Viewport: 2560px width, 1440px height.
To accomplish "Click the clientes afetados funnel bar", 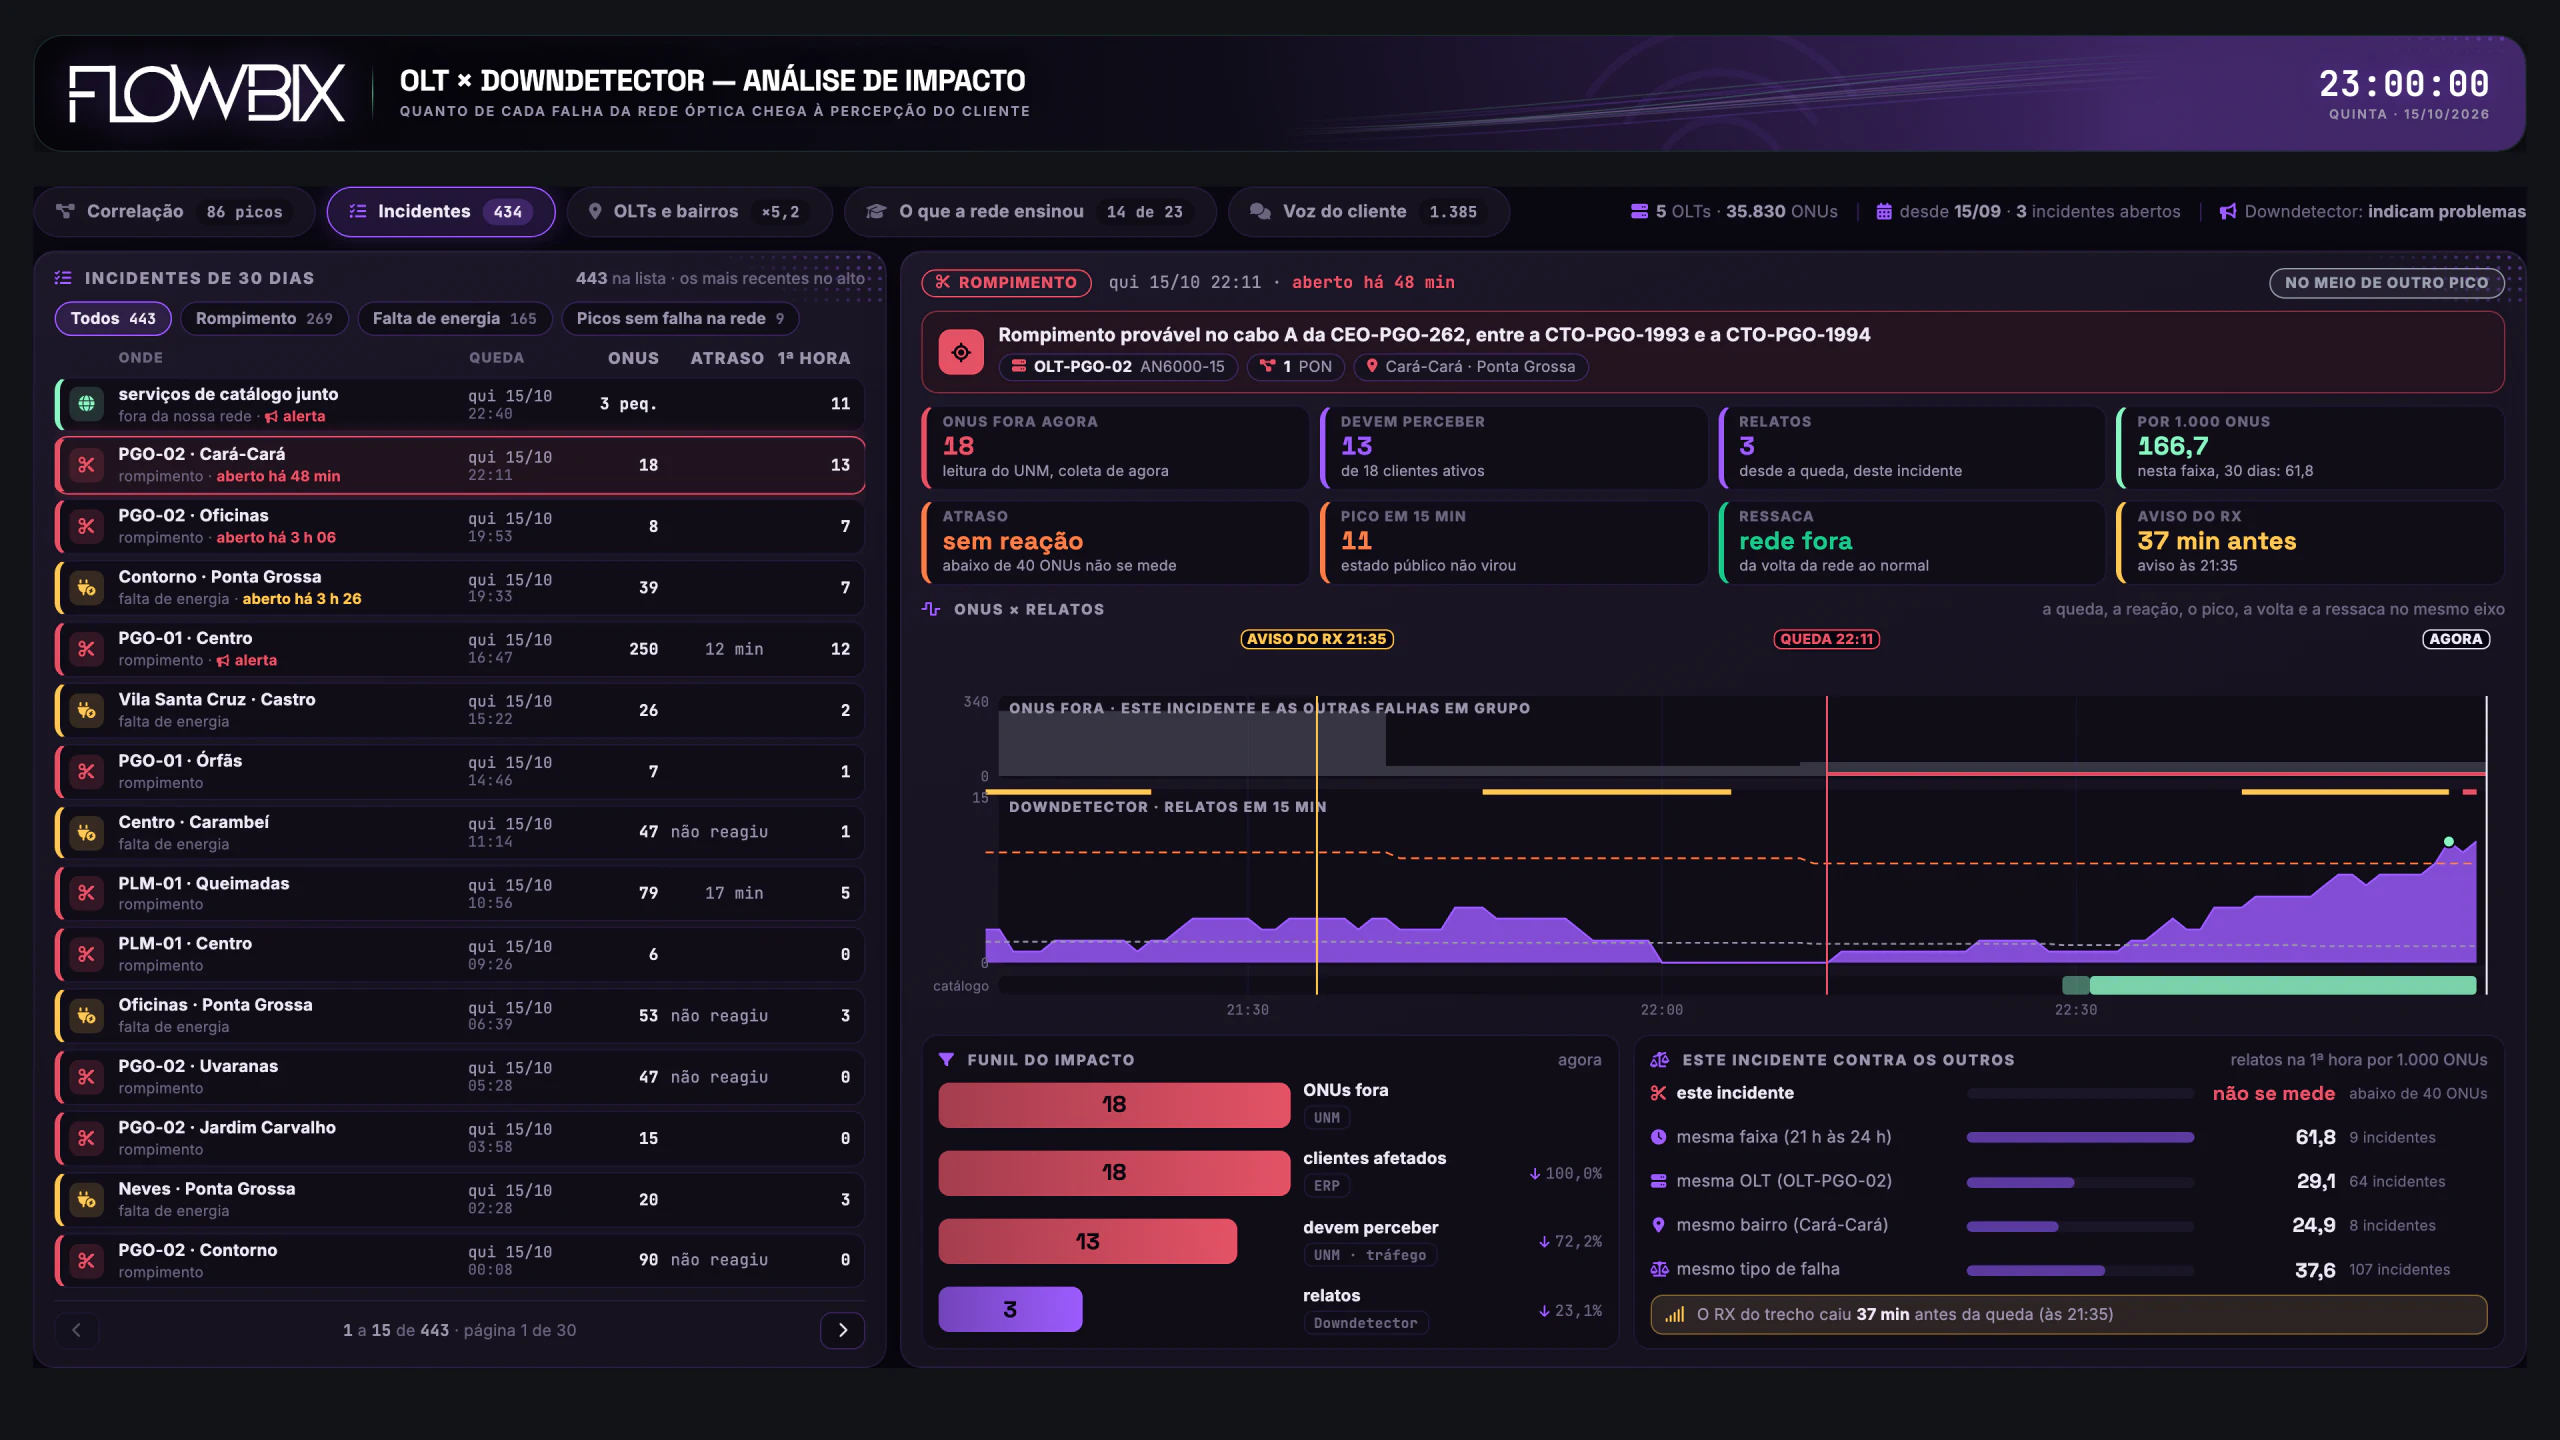I will coord(1114,1173).
